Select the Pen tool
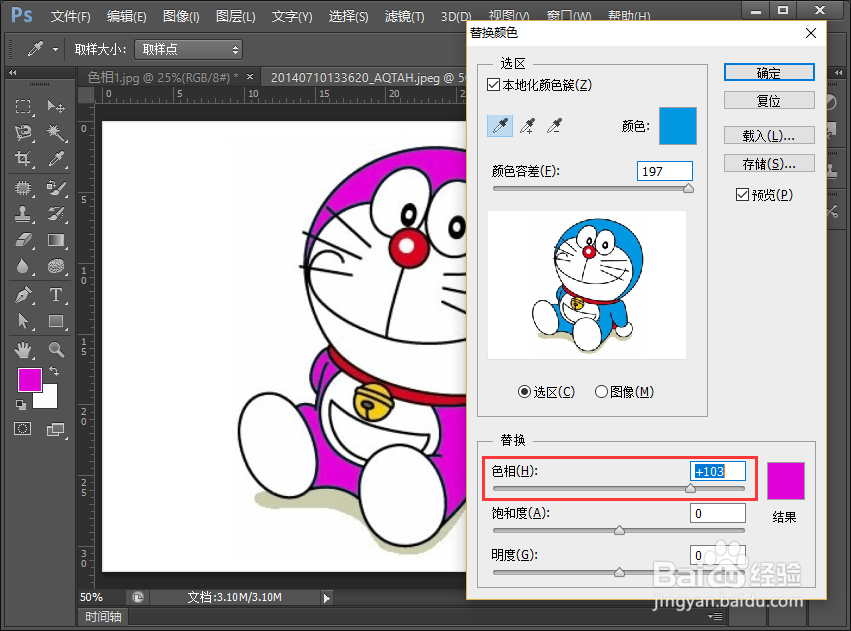The width and height of the screenshot is (851, 631). coord(23,295)
